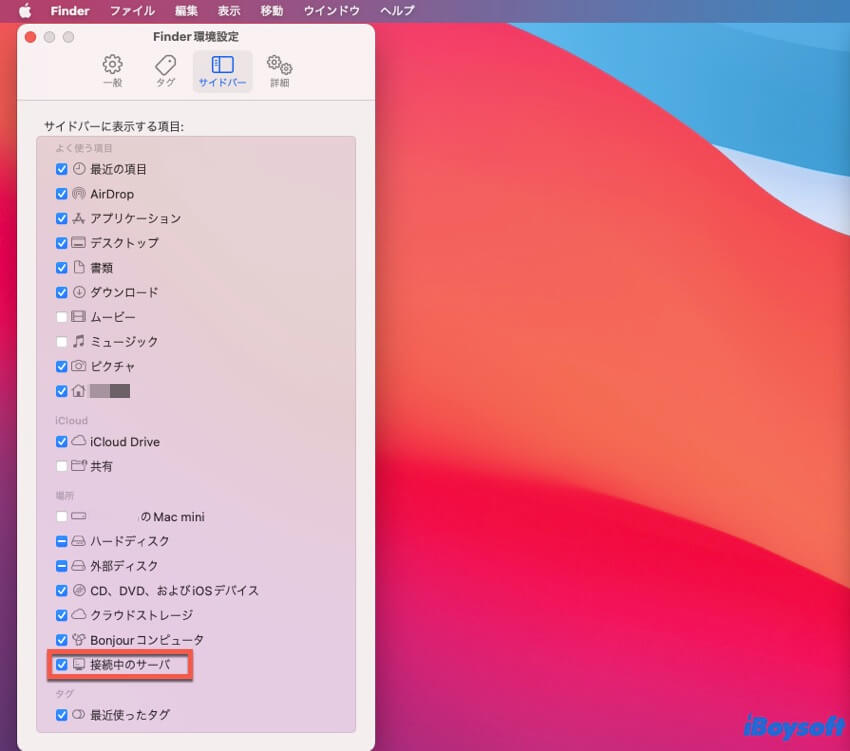This screenshot has width=850, height=751.
Task: Enable the ムービー checkbox
Action: coord(62,317)
